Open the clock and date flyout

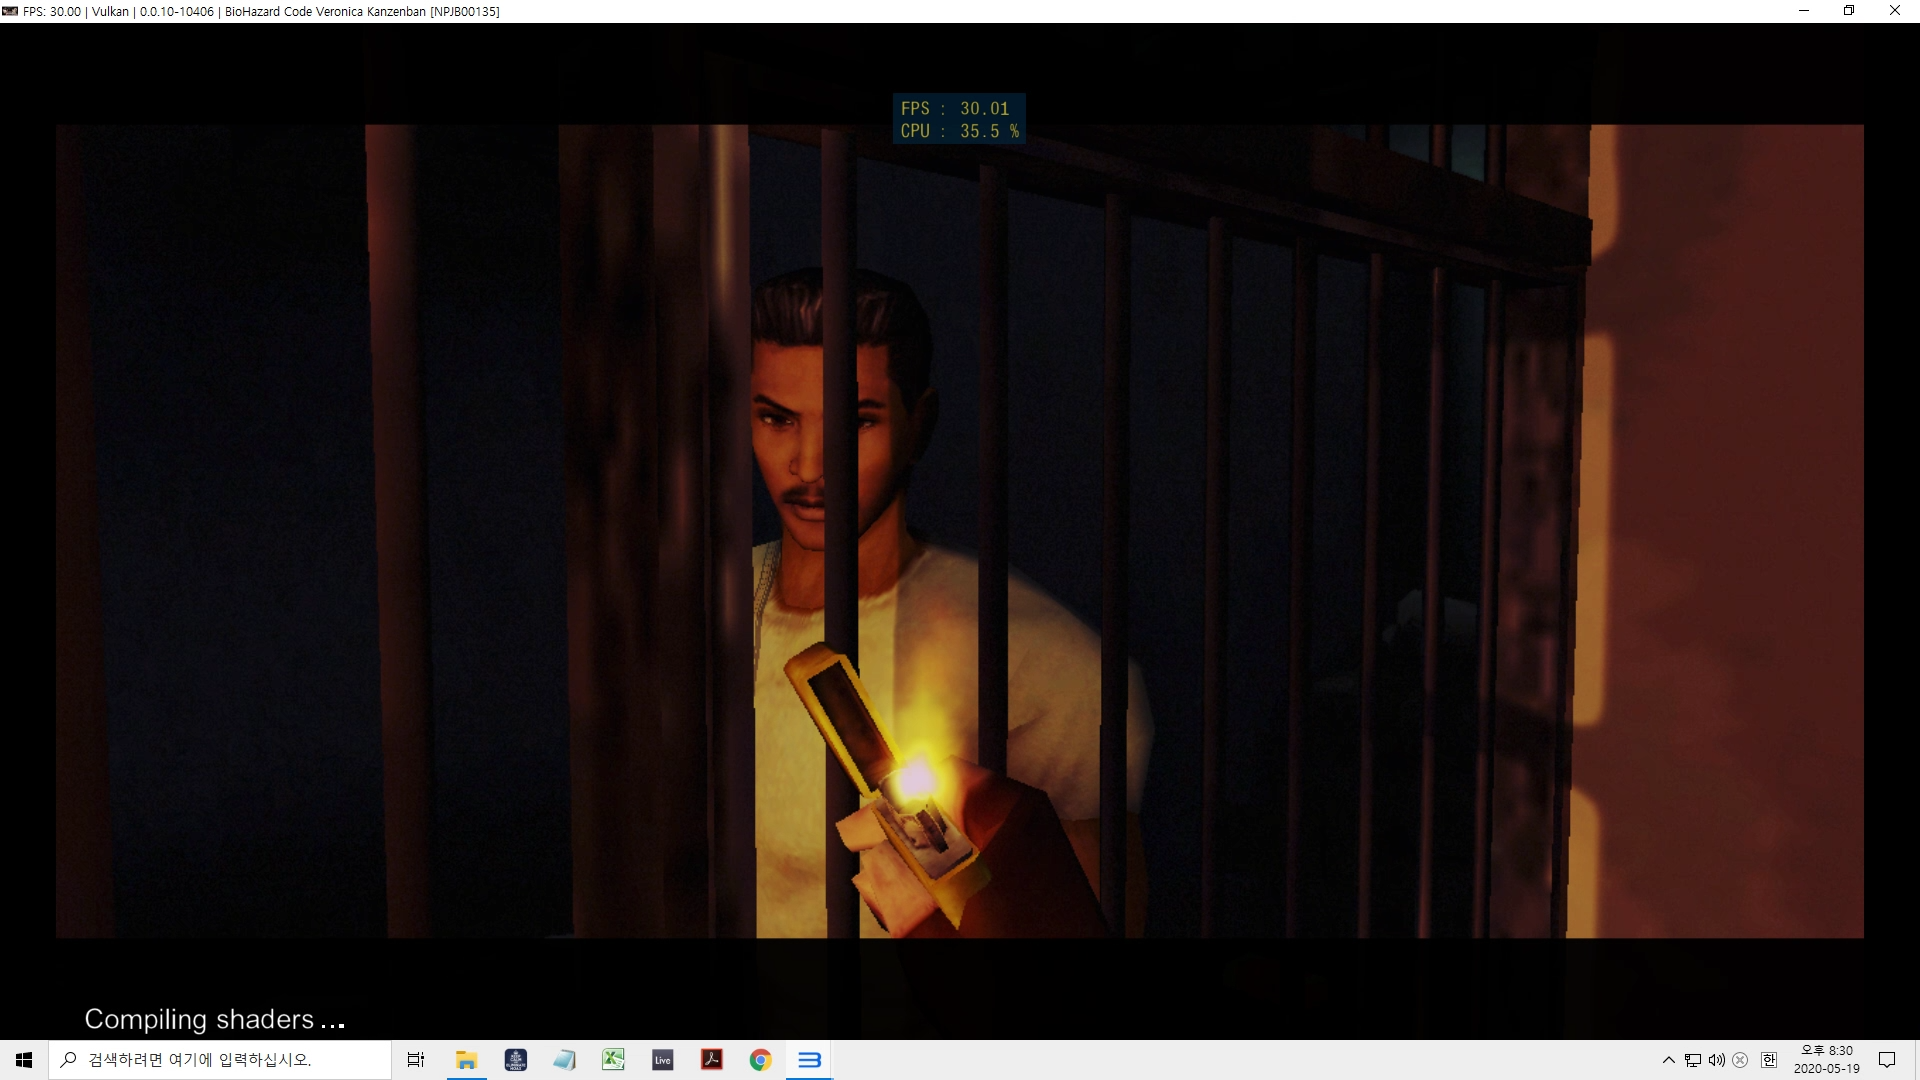click(1826, 1060)
